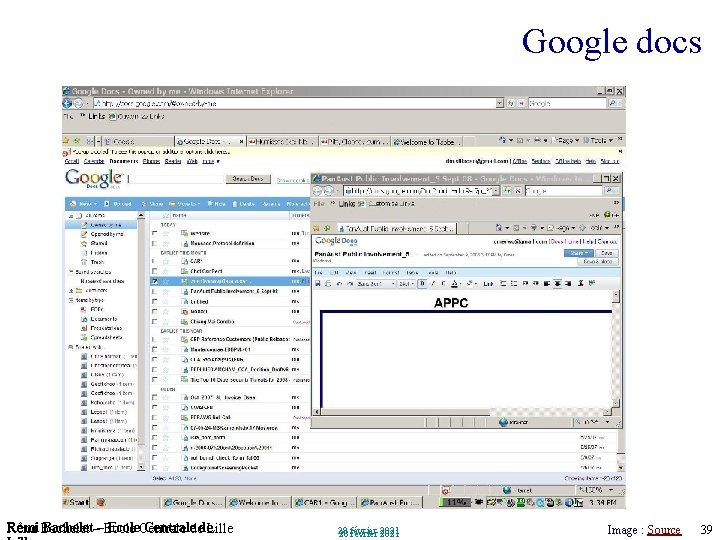Check the Top 10 spreadsheet row checkbox

click(x=155, y=380)
